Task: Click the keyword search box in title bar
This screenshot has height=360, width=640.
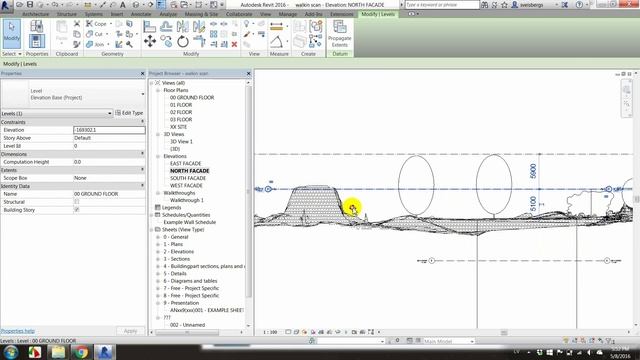Action: [442, 4]
